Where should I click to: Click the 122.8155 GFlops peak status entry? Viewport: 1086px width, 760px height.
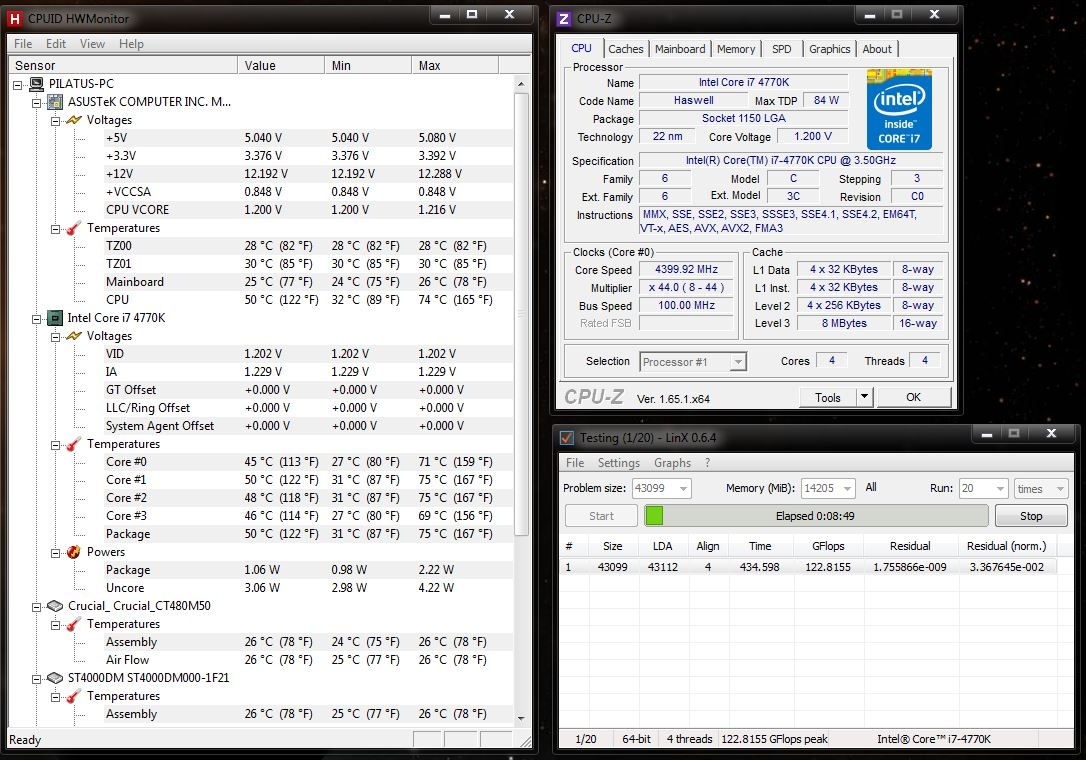(774, 739)
